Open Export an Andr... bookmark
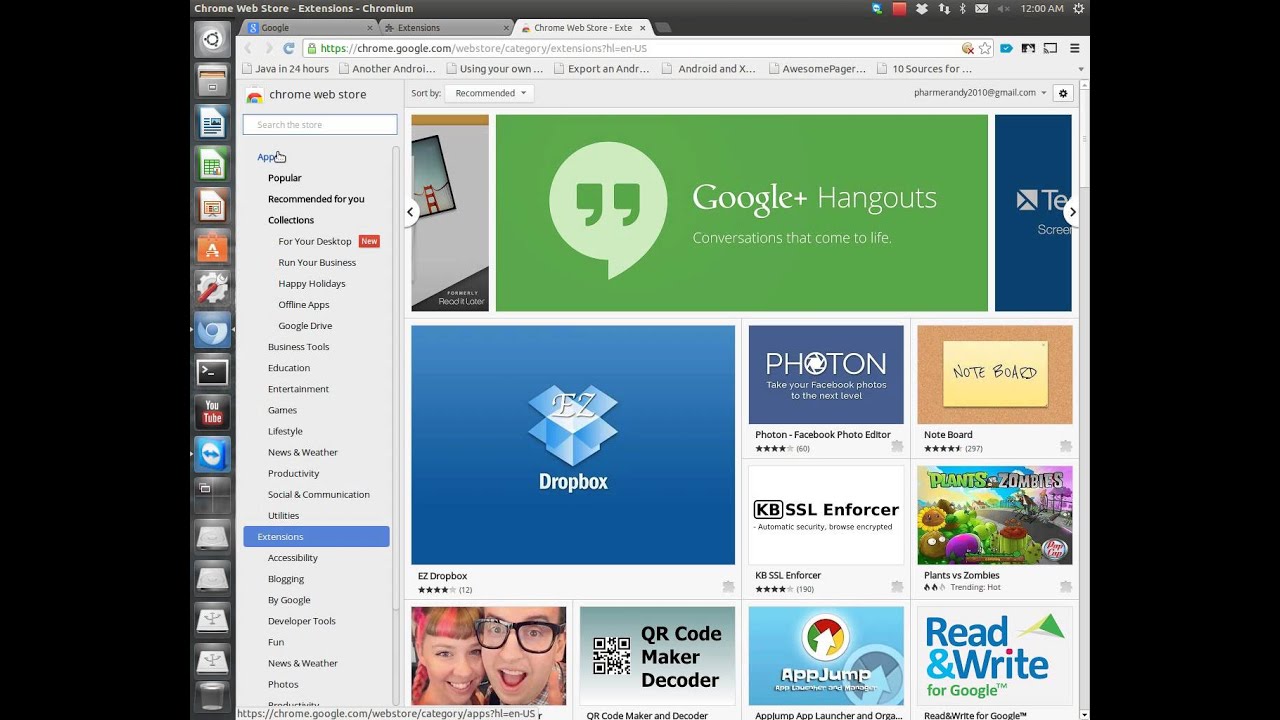Image resolution: width=1280 pixels, height=720 pixels. pyautogui.click(x=600, y=69)
